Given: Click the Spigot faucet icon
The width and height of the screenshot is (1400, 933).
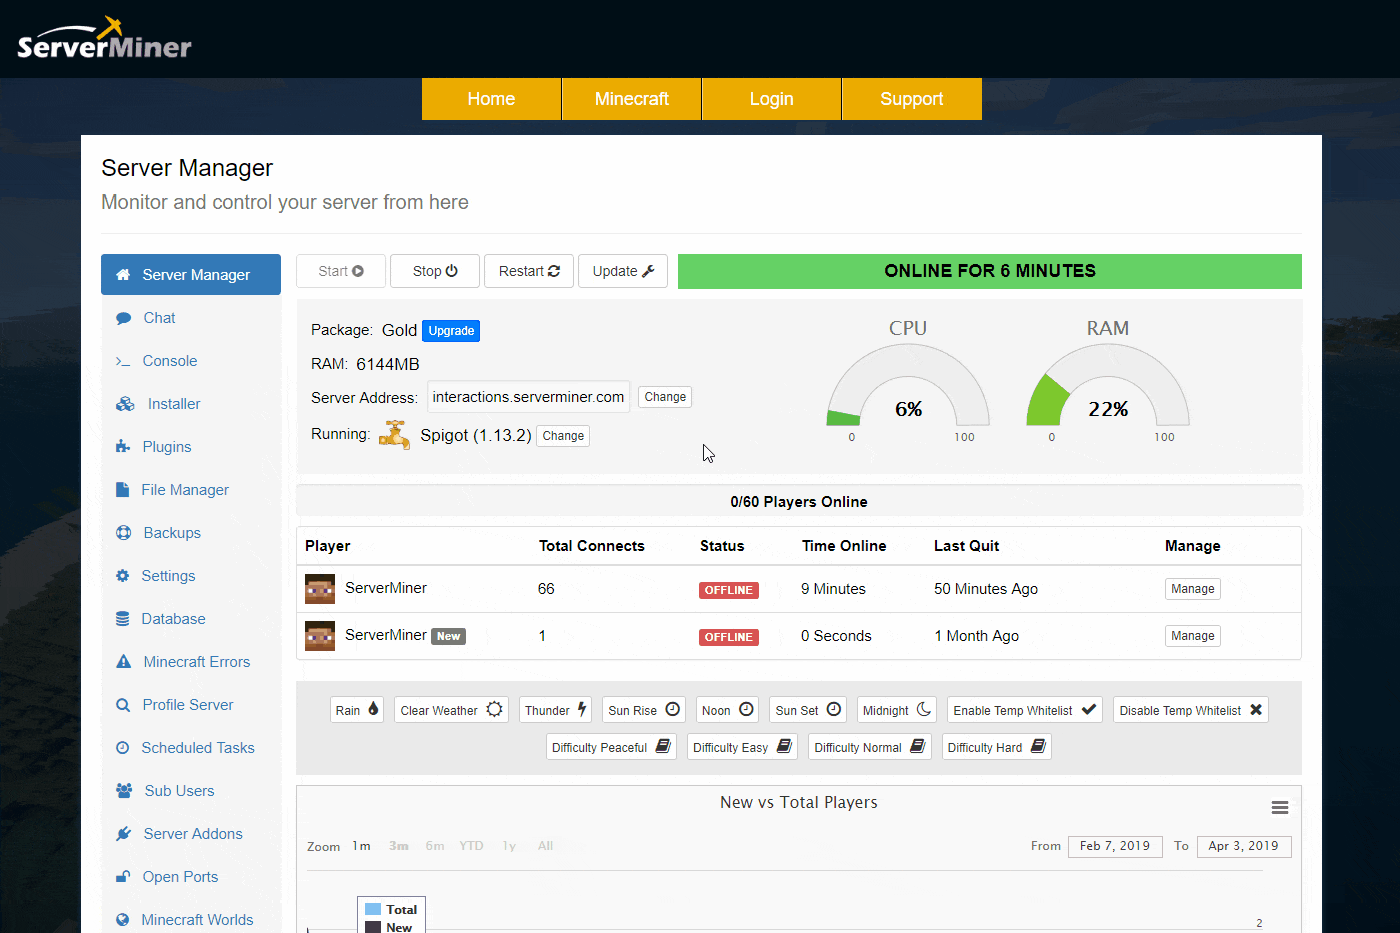Looking at the screenshot, I should [395, 435].
